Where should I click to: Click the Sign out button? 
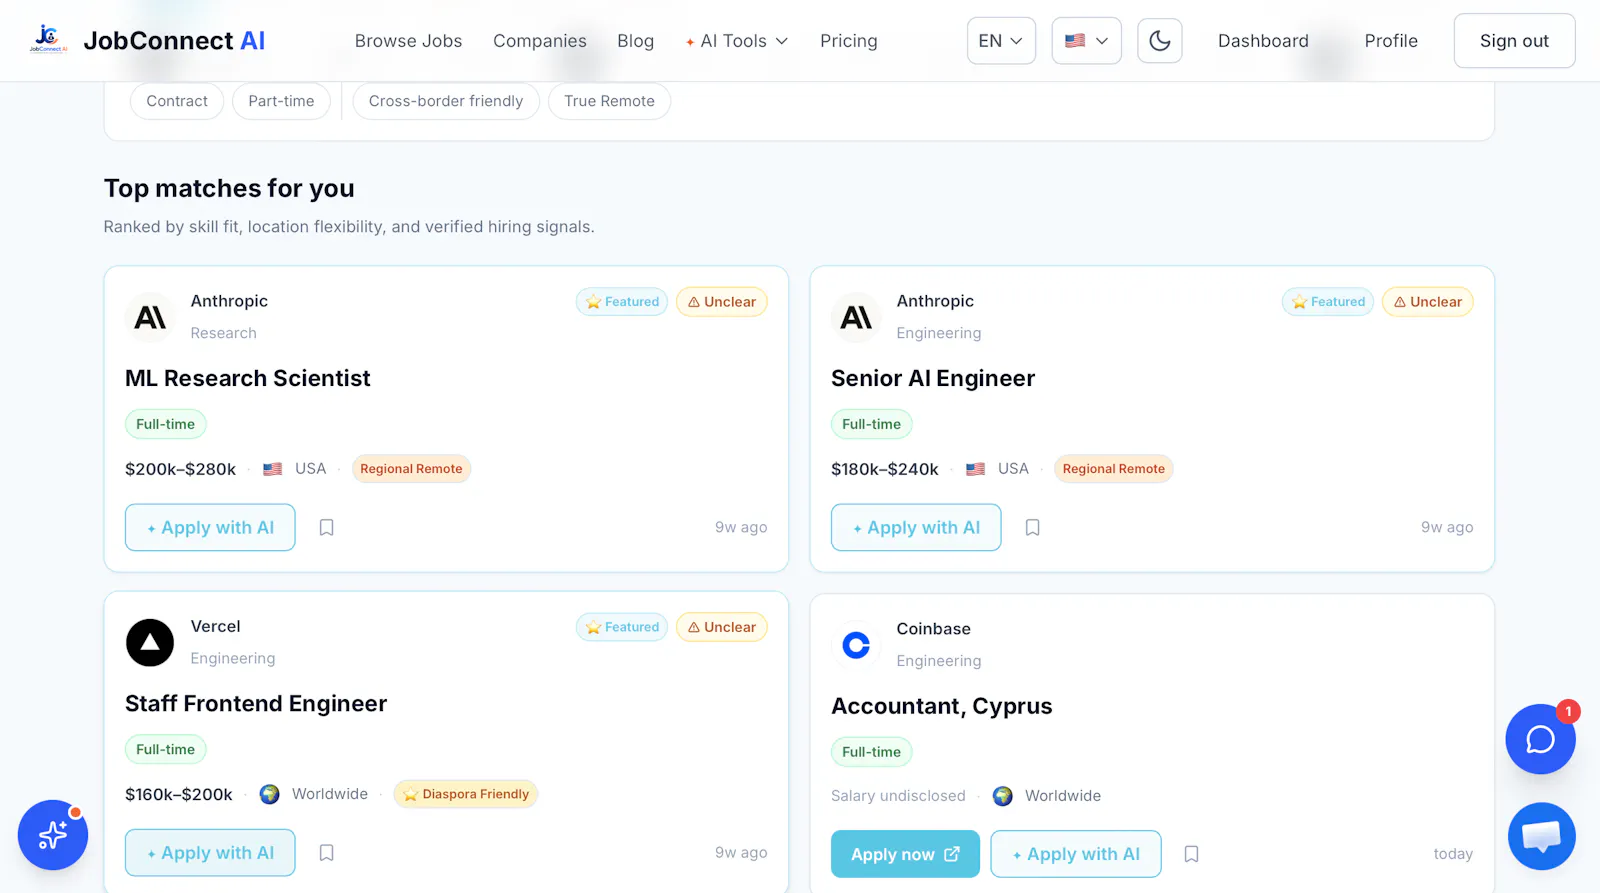point(1514,41)
